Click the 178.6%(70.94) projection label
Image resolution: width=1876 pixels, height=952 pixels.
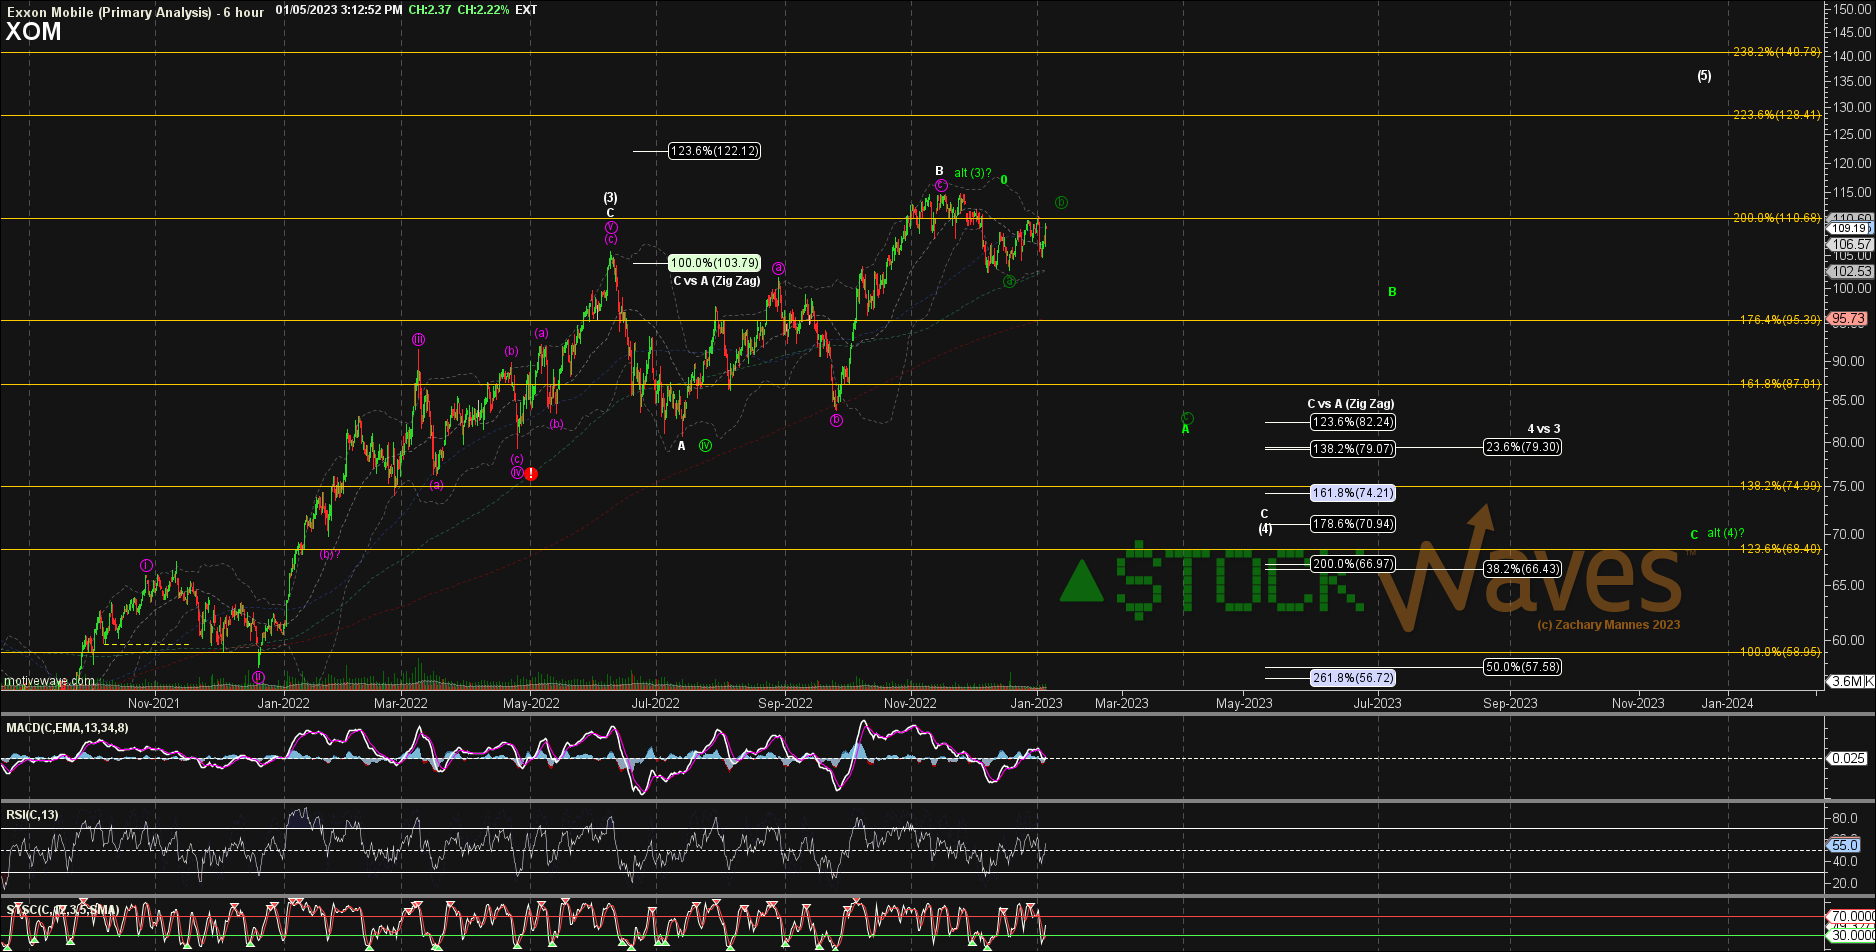click(x=1352, y=524)
